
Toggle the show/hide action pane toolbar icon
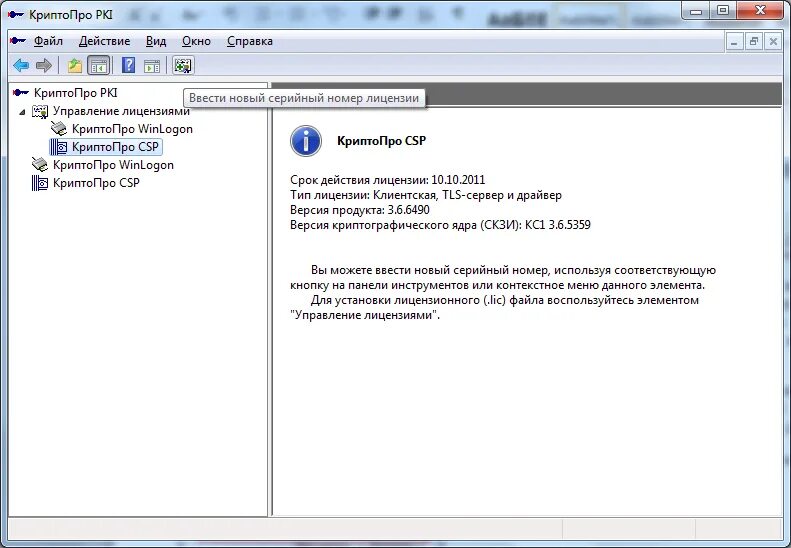coord(152,65)
